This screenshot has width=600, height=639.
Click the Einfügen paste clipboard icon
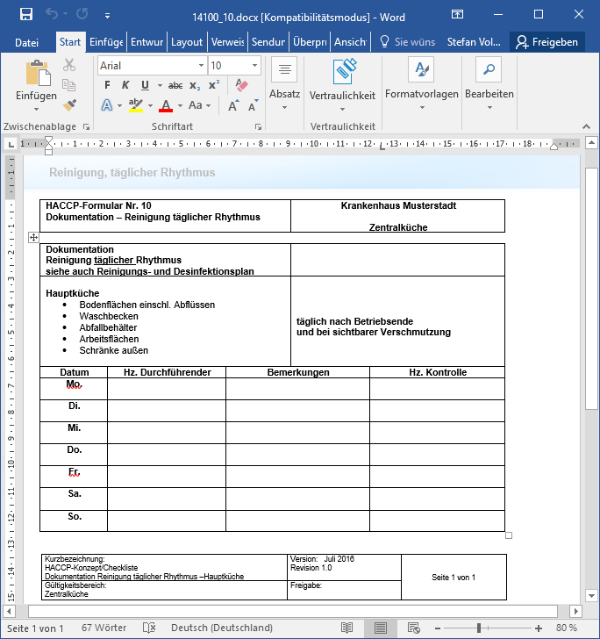pyautogui.click(x=37, y=74)
